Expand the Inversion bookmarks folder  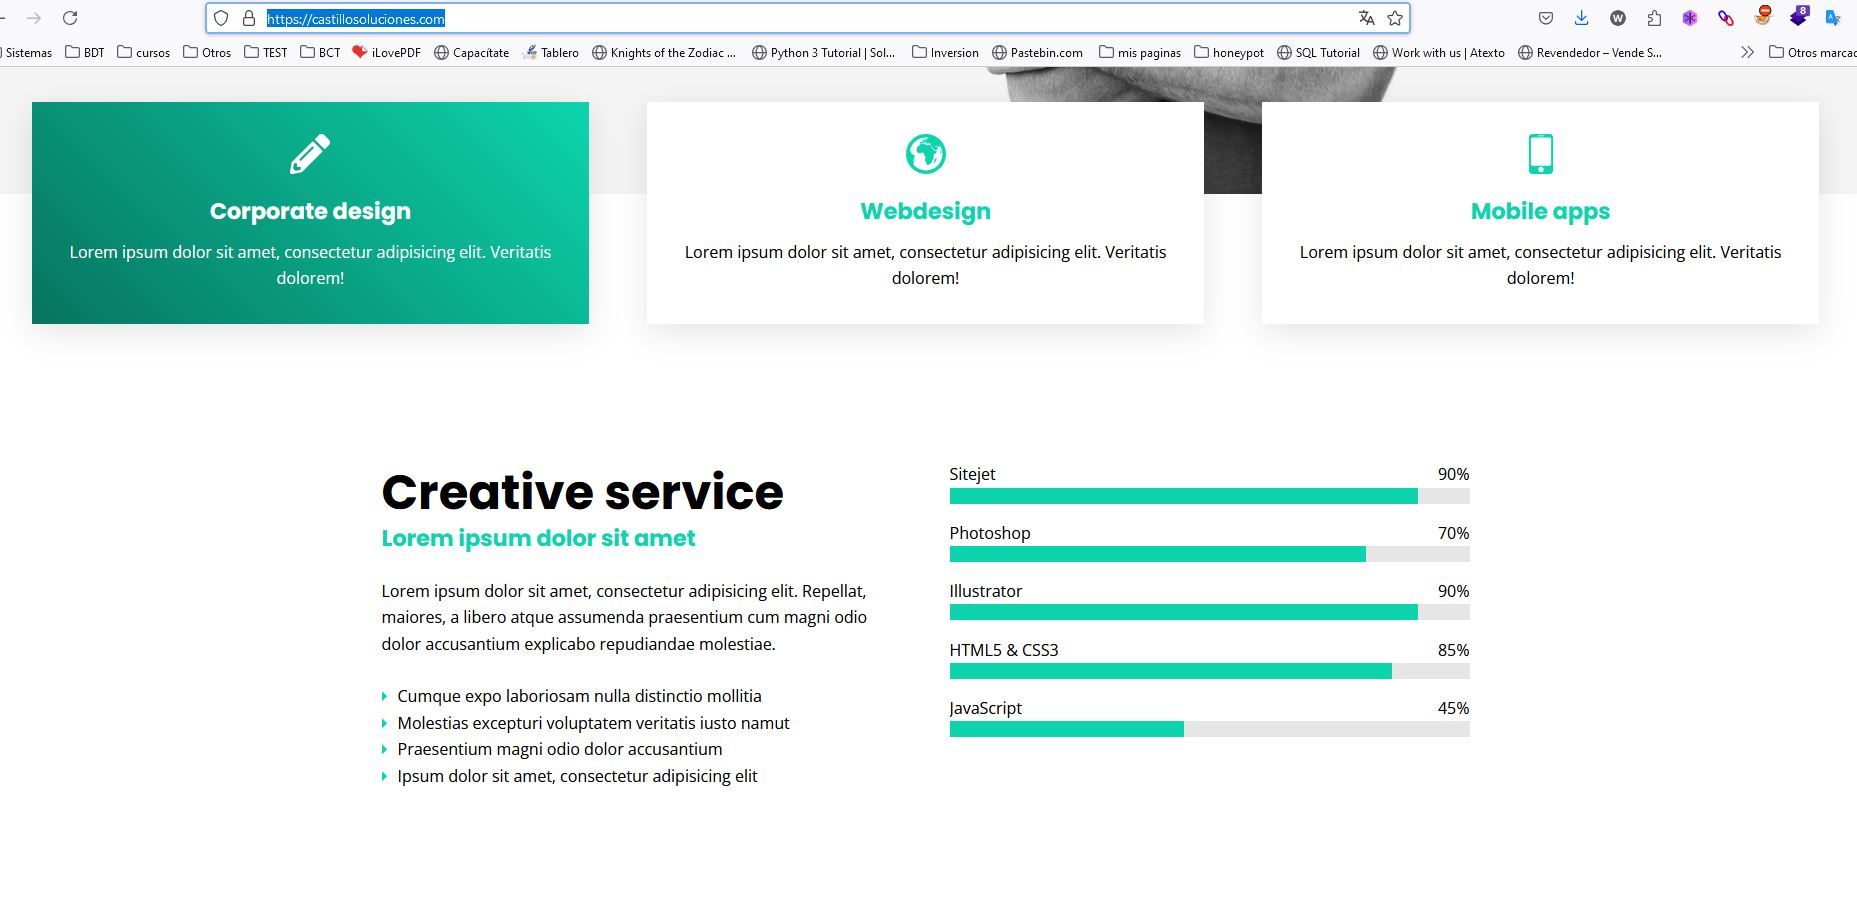[945, 52]
